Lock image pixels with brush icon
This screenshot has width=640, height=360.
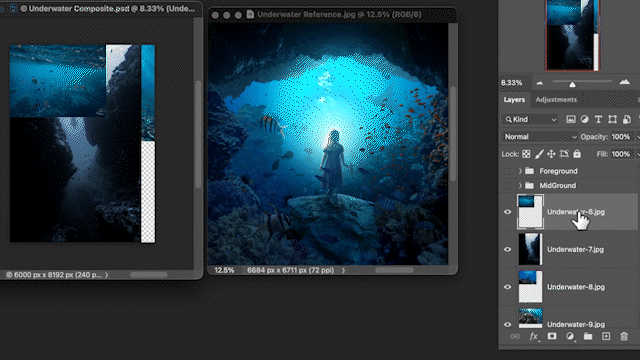(539, 154)
